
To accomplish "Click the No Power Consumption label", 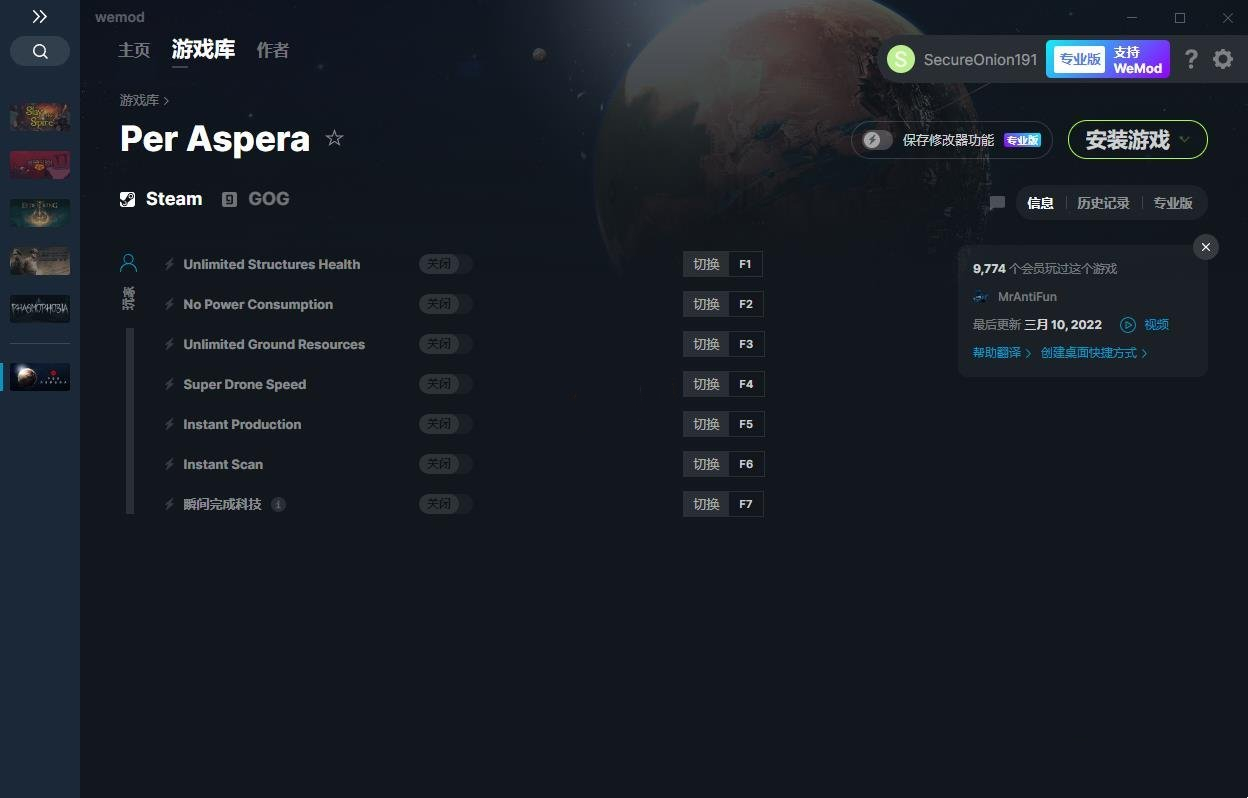I will [x=258, y=304].
